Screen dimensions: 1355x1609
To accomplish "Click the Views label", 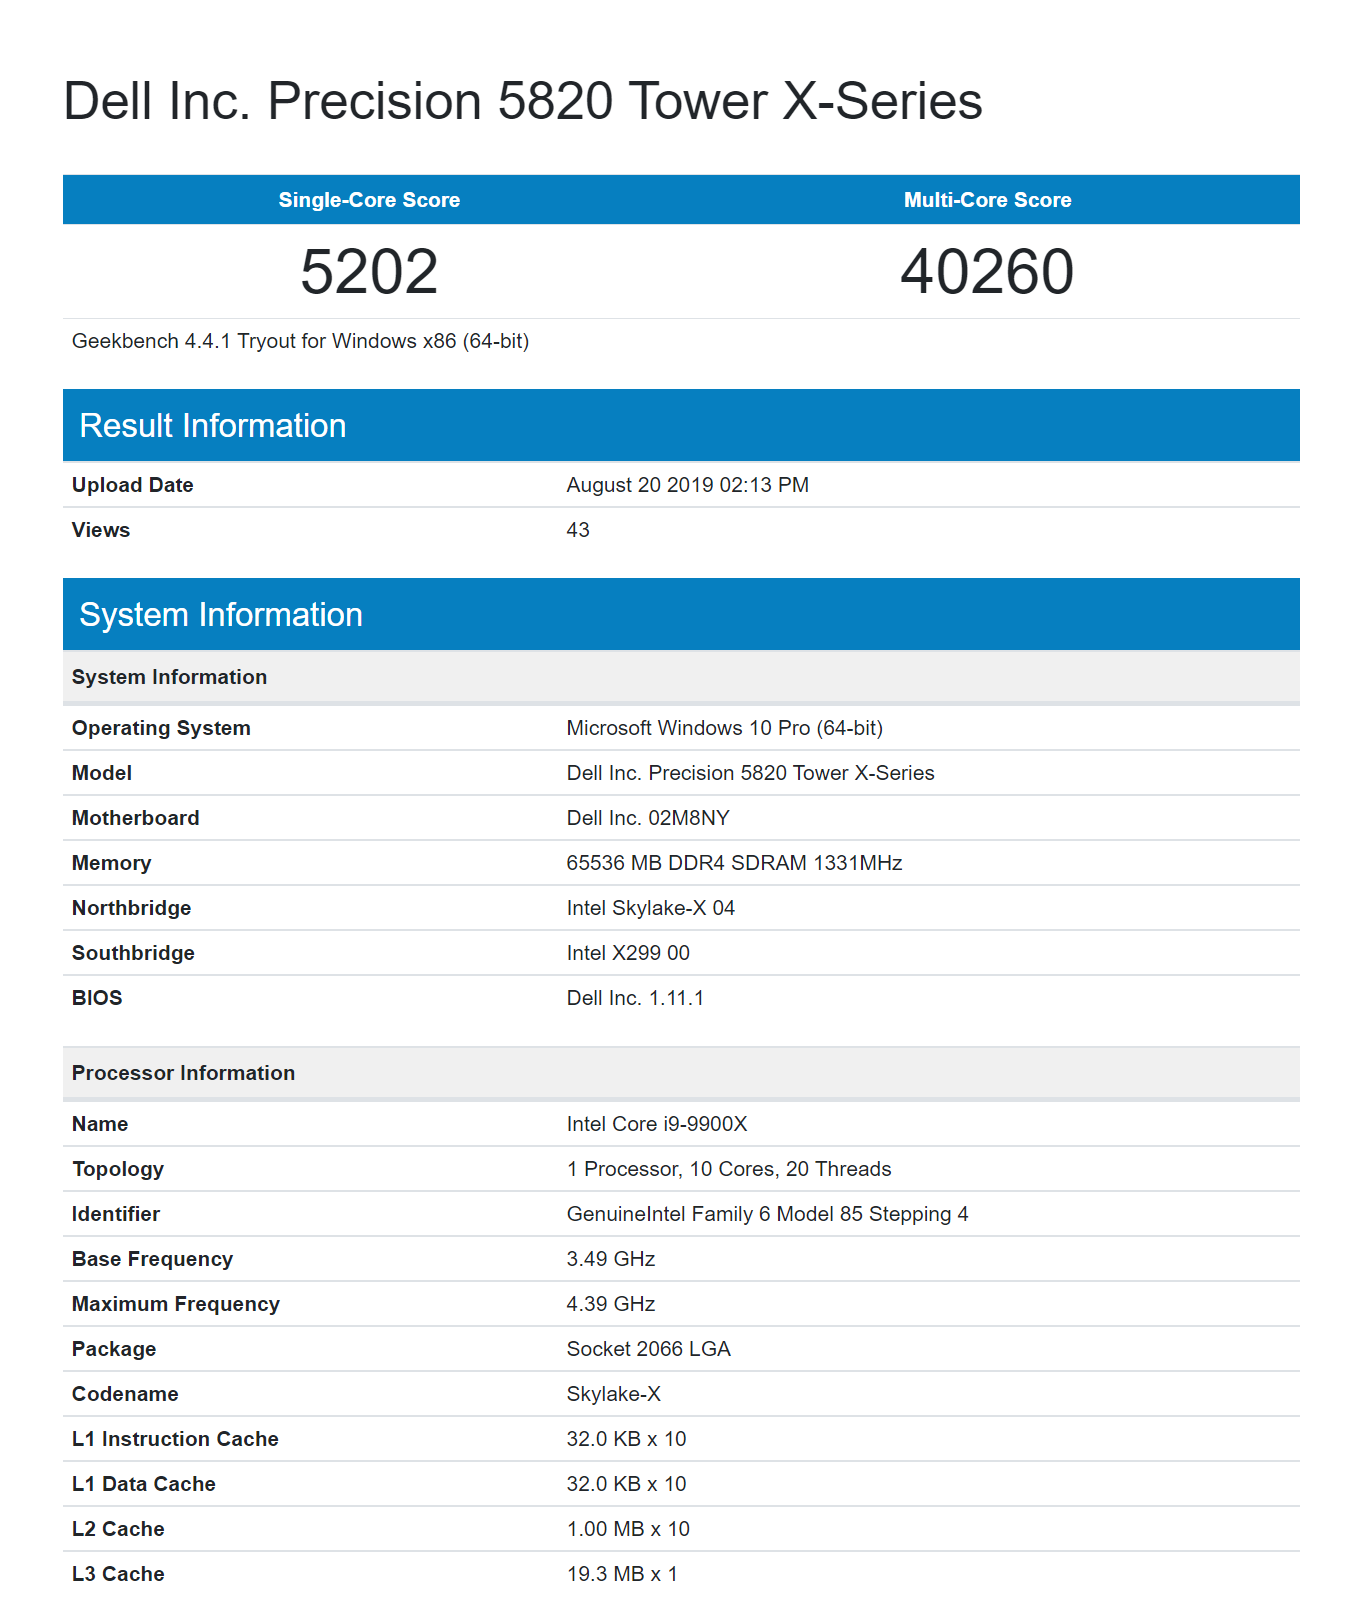I will pos(101,530).
